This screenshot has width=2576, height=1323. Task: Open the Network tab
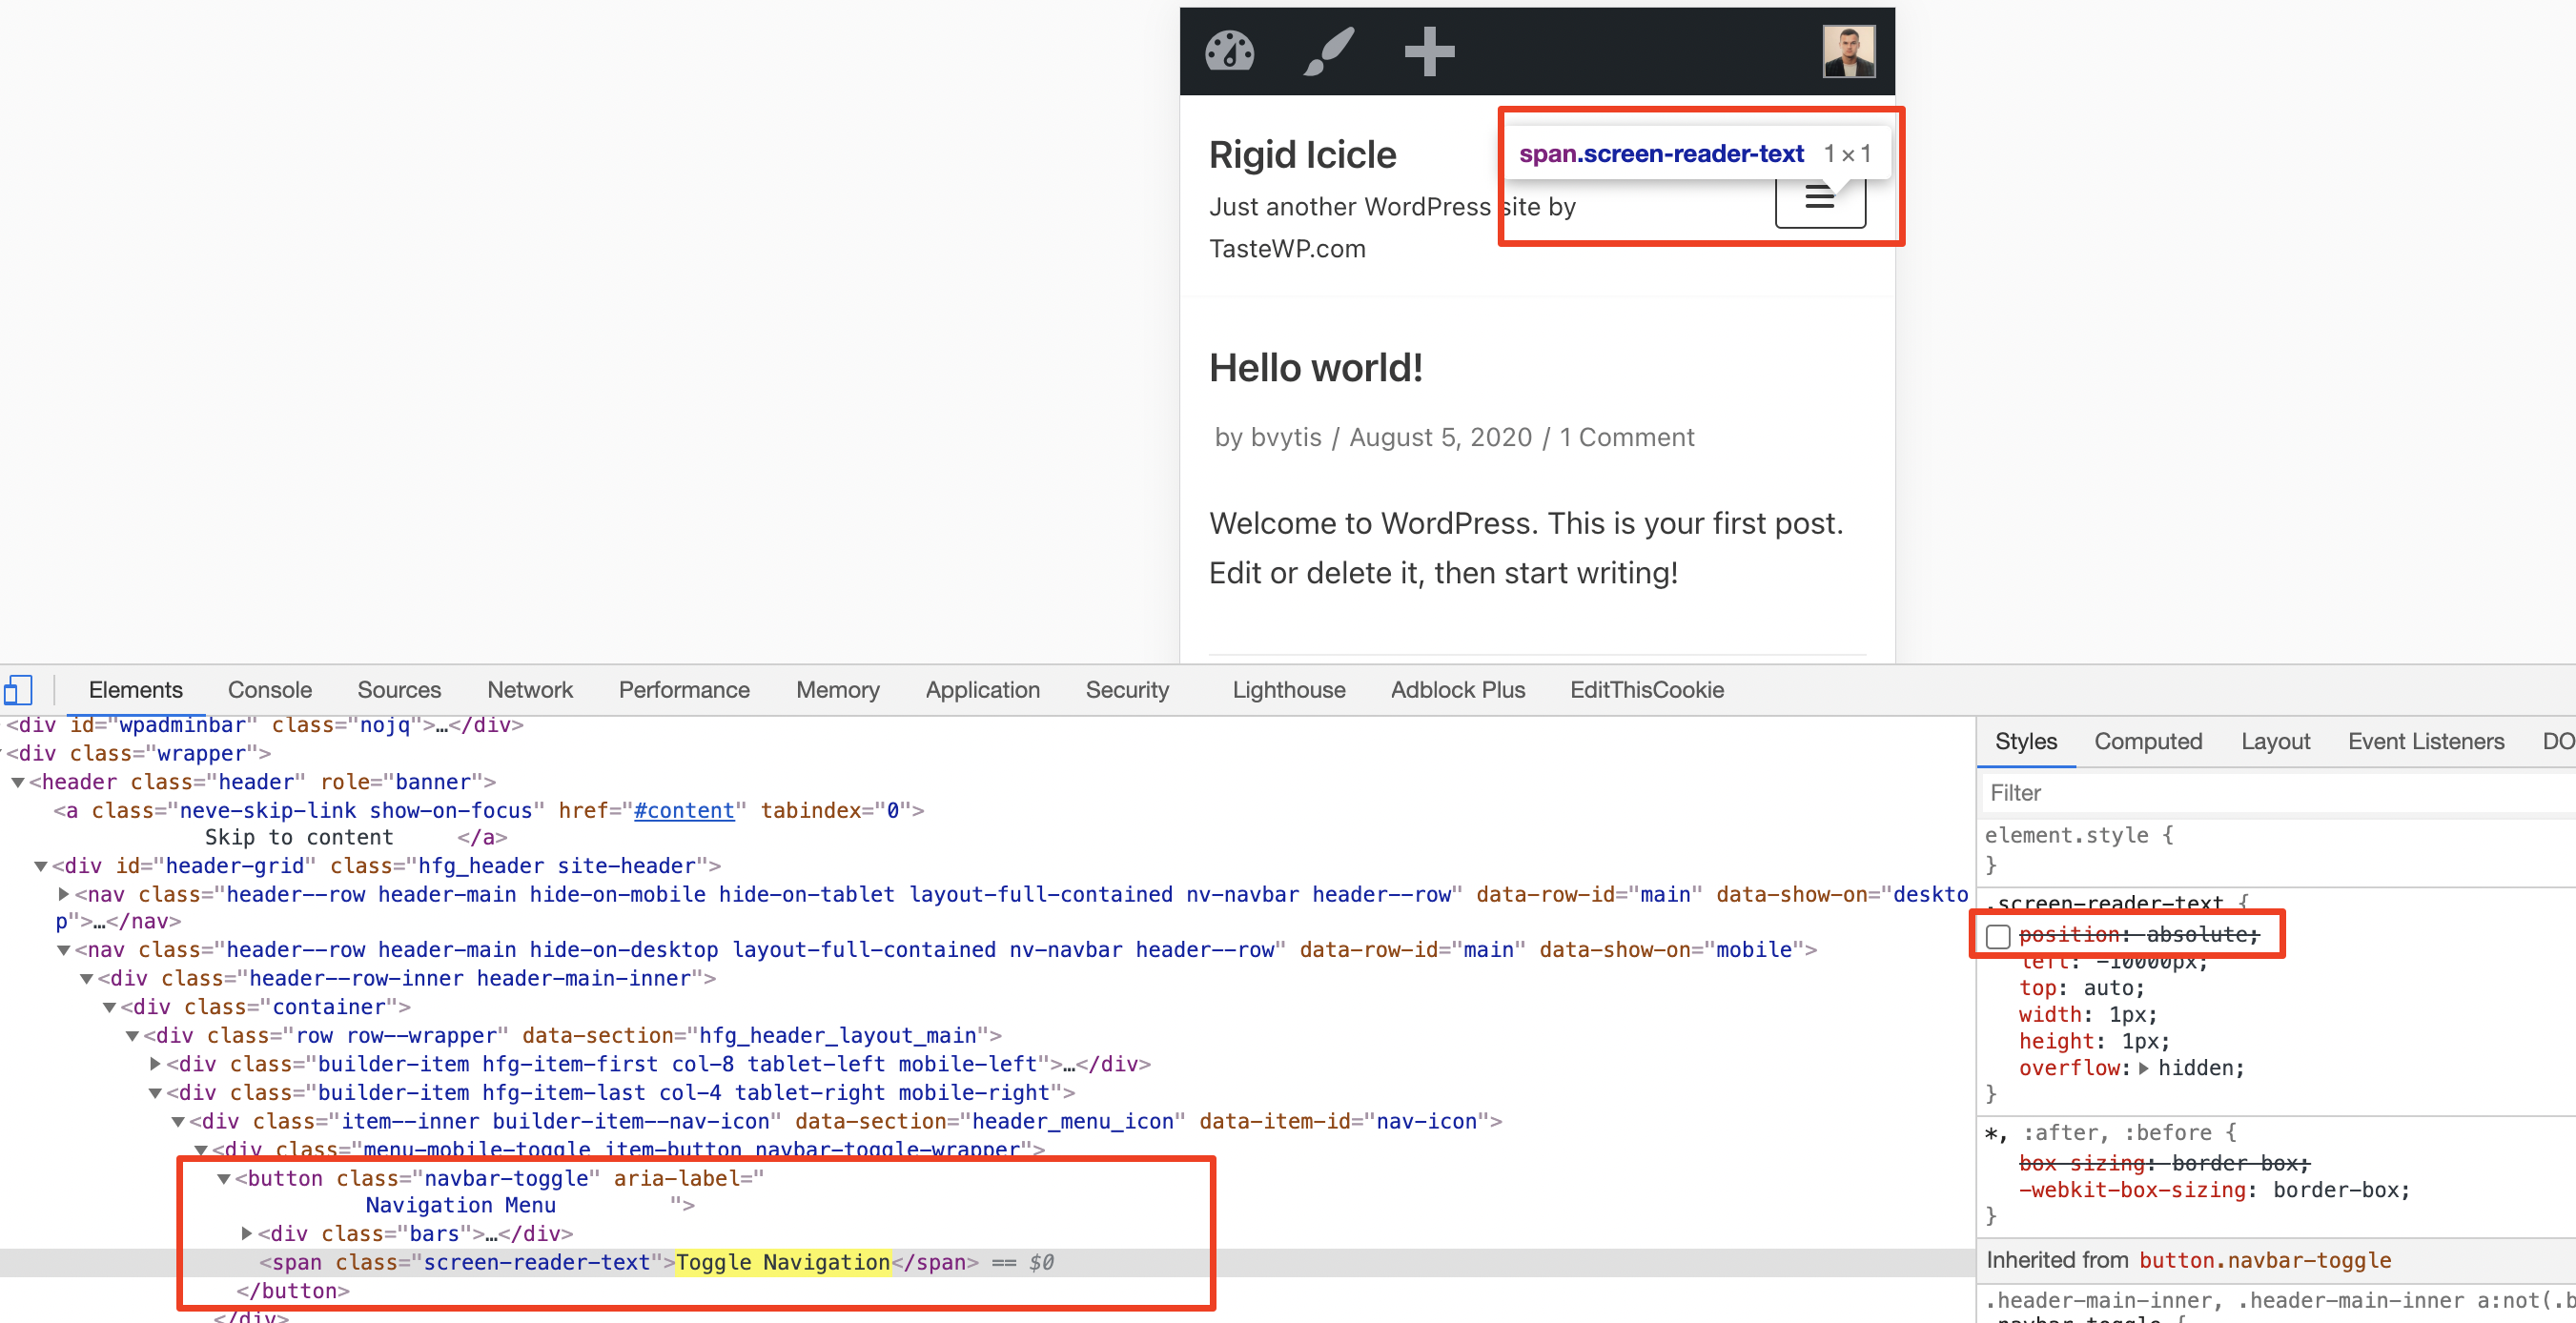pyautogui.click(x=529, y=689)
